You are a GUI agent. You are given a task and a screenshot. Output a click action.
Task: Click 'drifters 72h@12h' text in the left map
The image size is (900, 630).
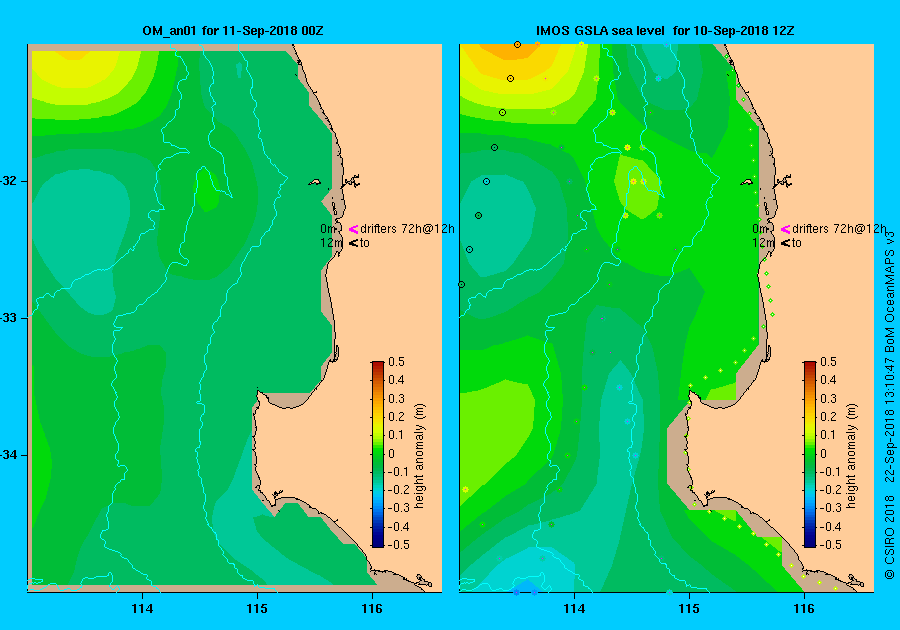coord(408,229)
